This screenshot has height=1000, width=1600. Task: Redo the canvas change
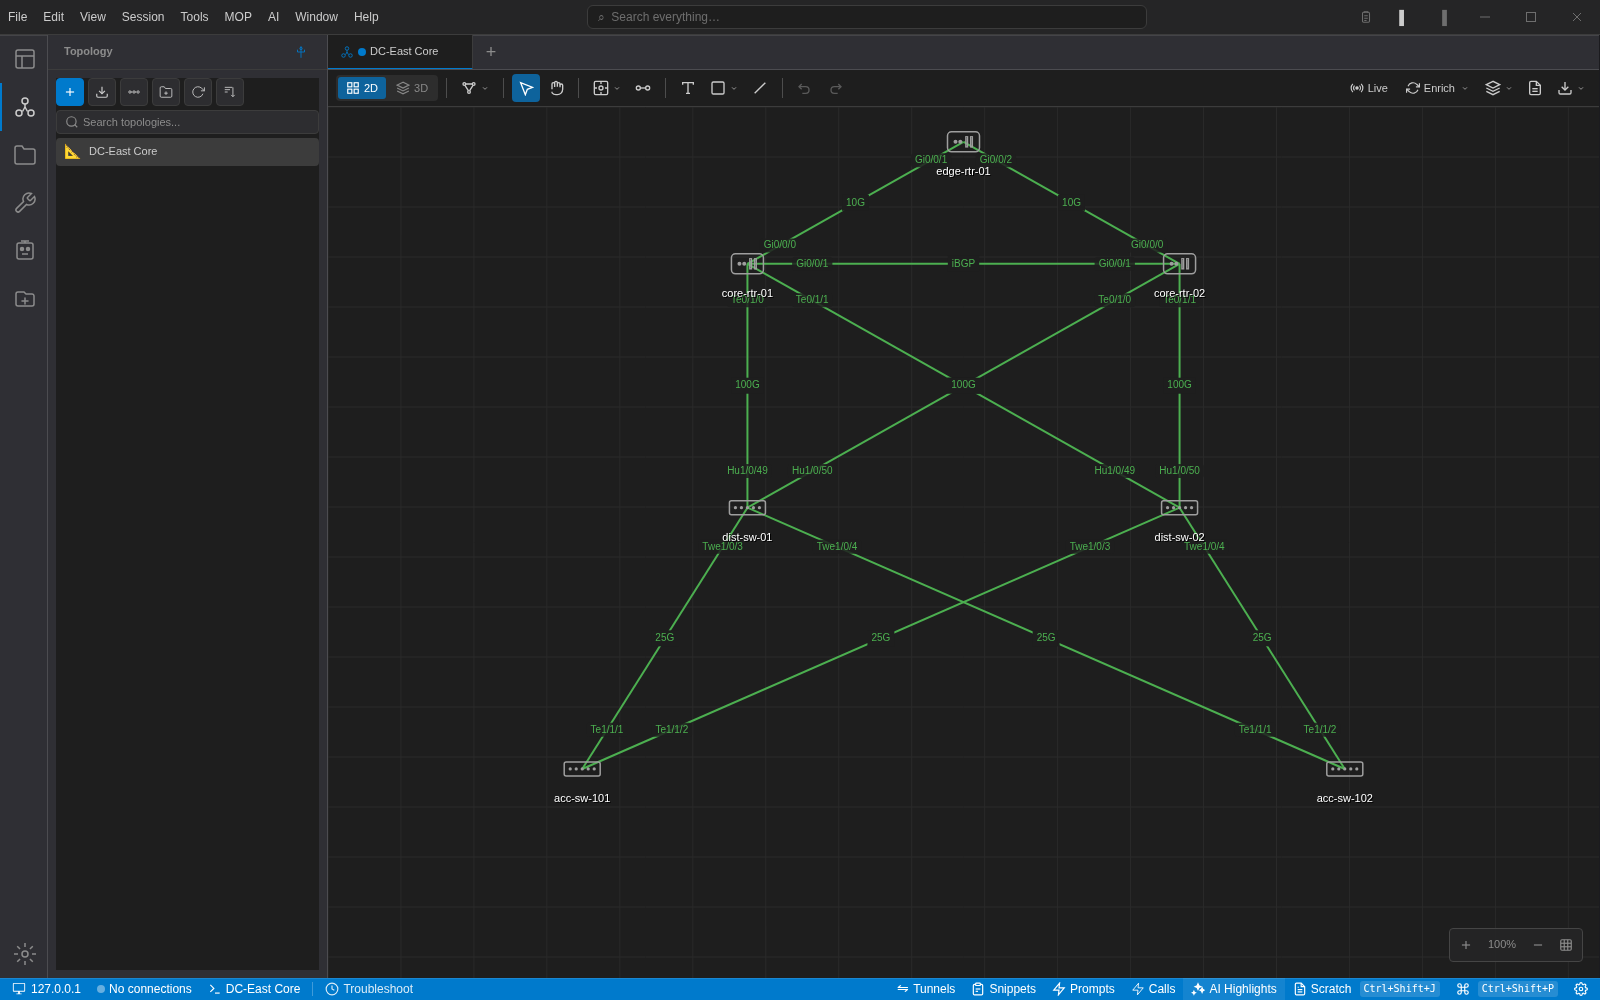pos(836,88)
